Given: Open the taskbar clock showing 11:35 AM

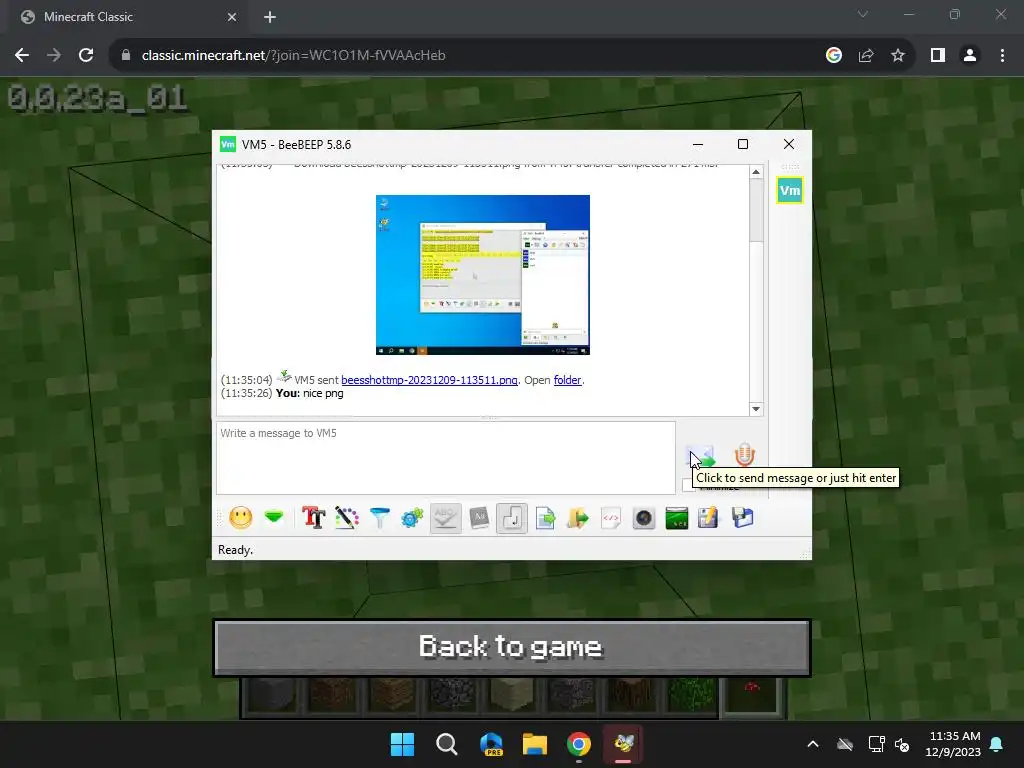Looking at the screenshot, I should click(954, 744).
